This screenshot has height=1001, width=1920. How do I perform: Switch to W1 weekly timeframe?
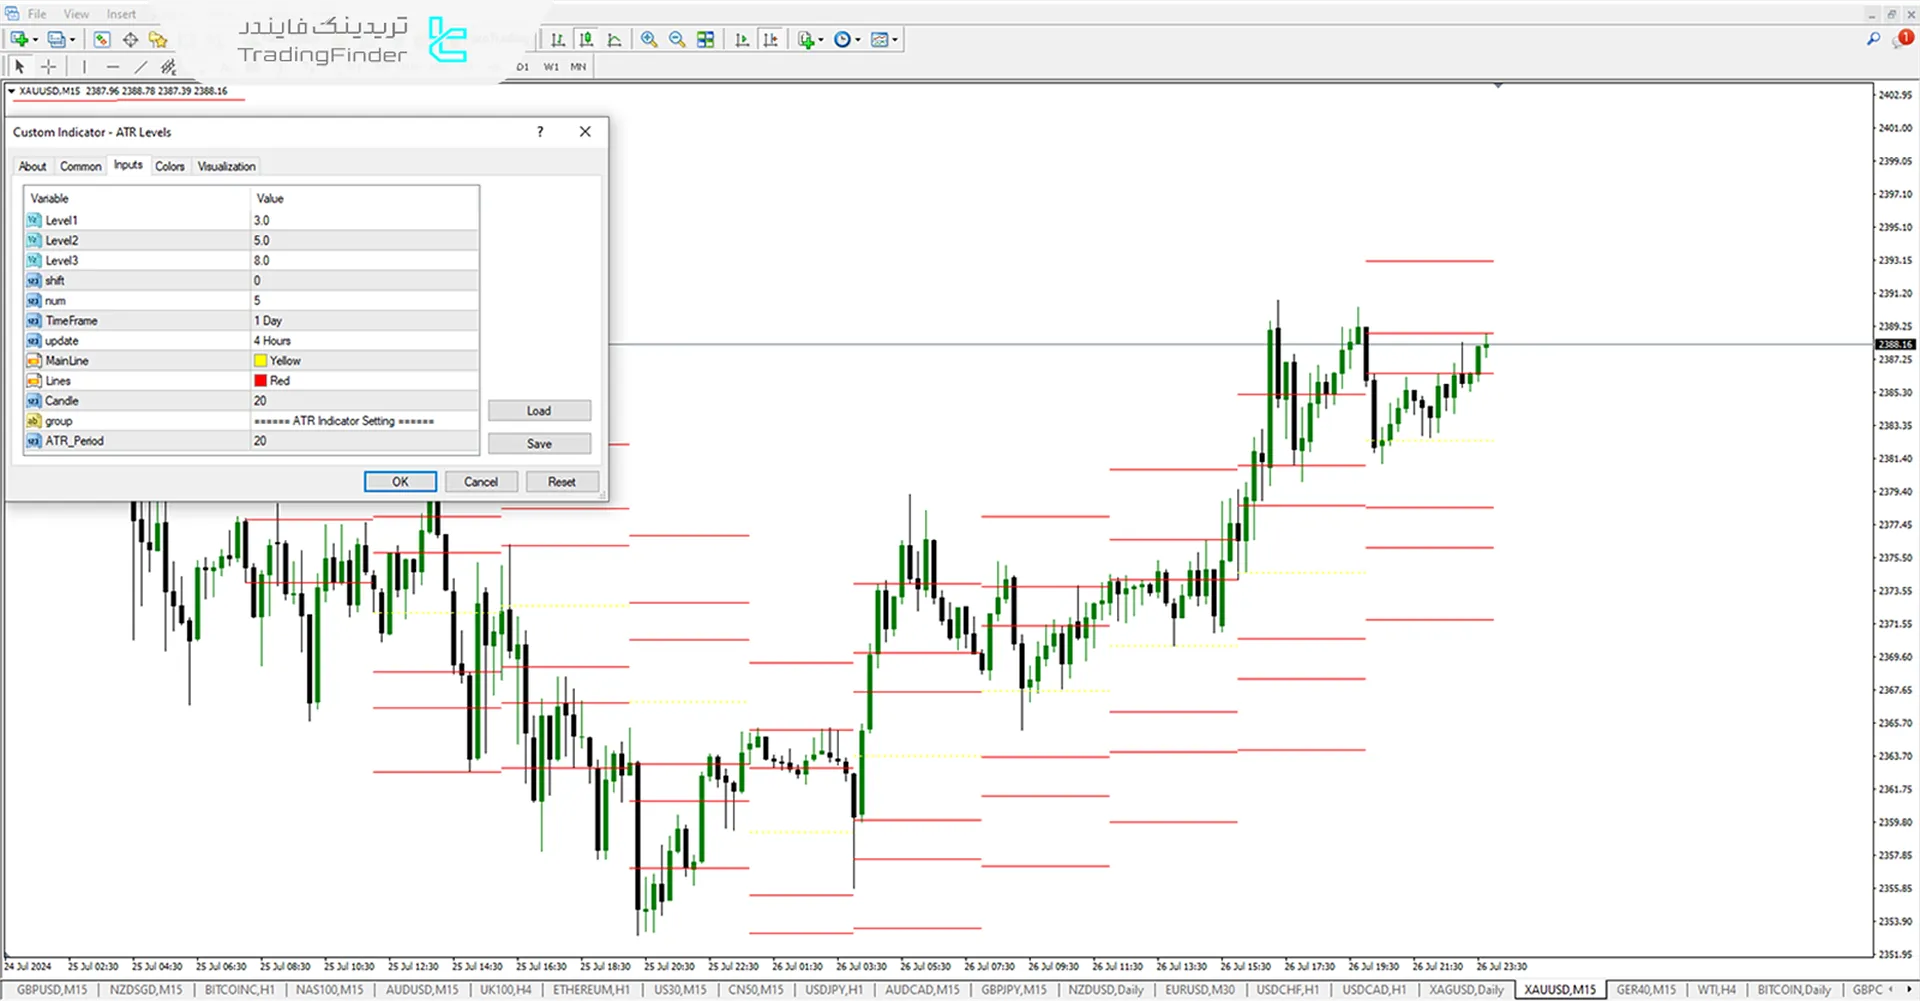pyautogui.click(x=551, y=67)
